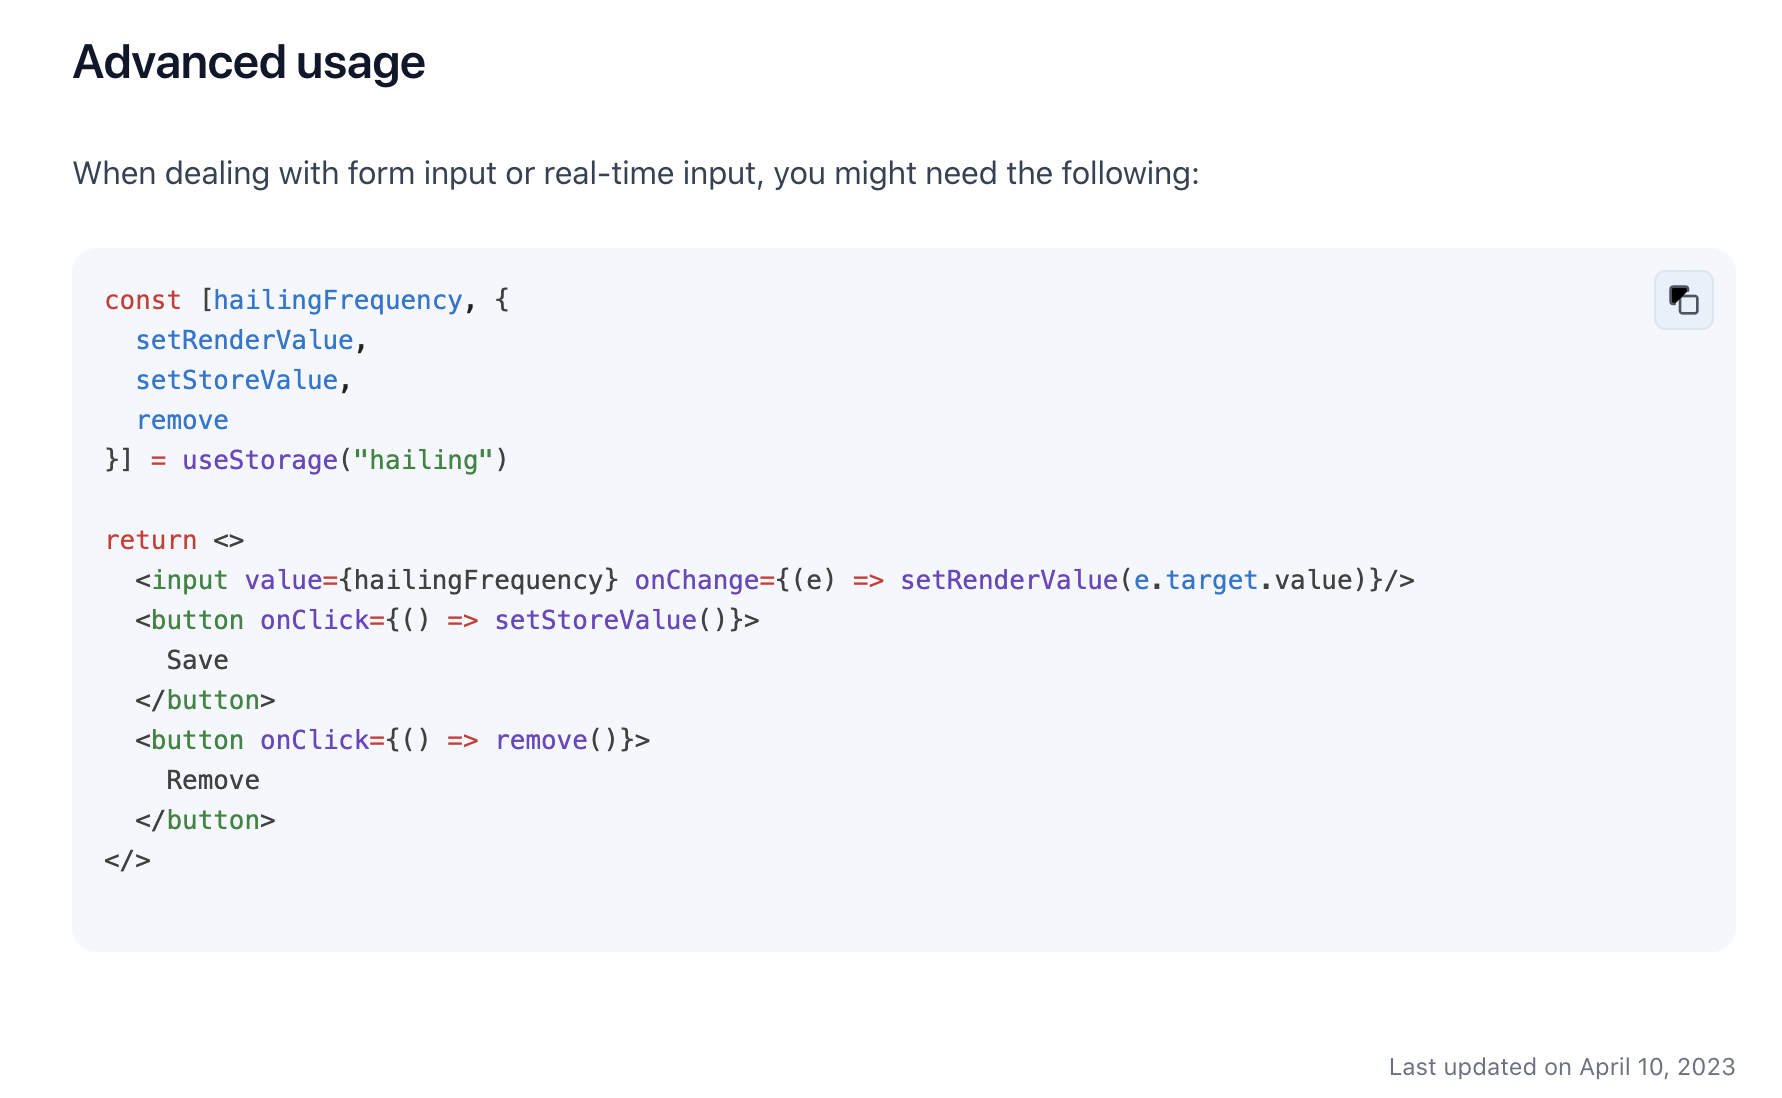
Task: Select the onChange attribute in the input tag
Action: tap(696, 579)
